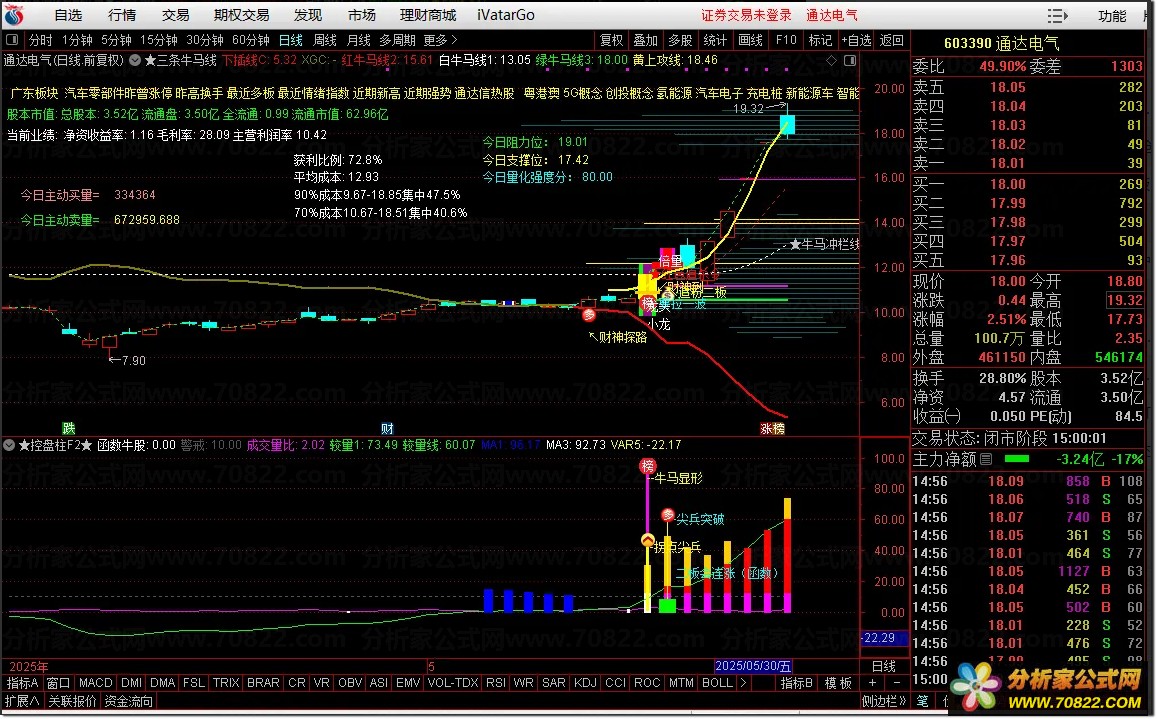Click the 2025/05/30/五 date marker
This screenshot has height=719, width=1158.
pos(753,665)
